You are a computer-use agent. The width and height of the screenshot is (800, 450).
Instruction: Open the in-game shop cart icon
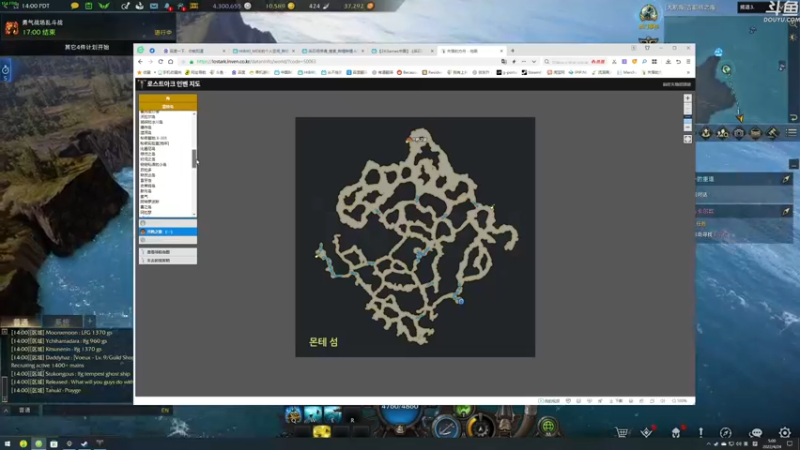621,433
